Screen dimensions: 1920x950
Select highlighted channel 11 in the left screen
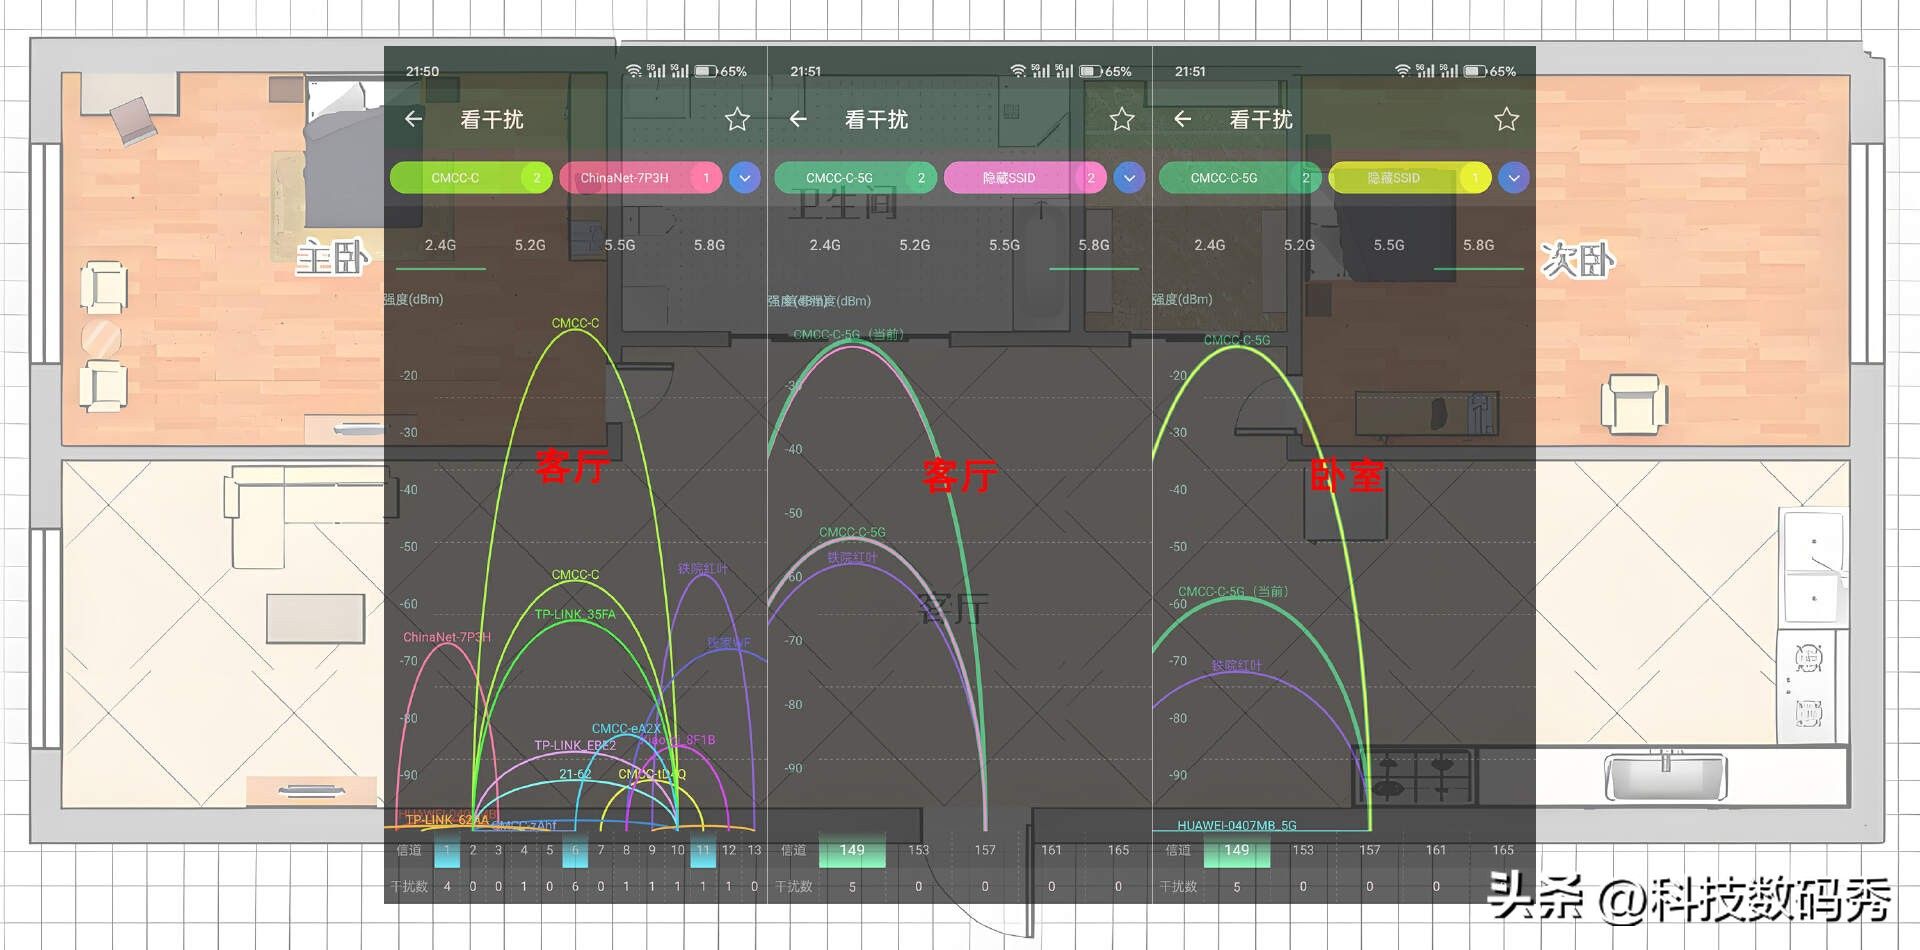(703, 851)
